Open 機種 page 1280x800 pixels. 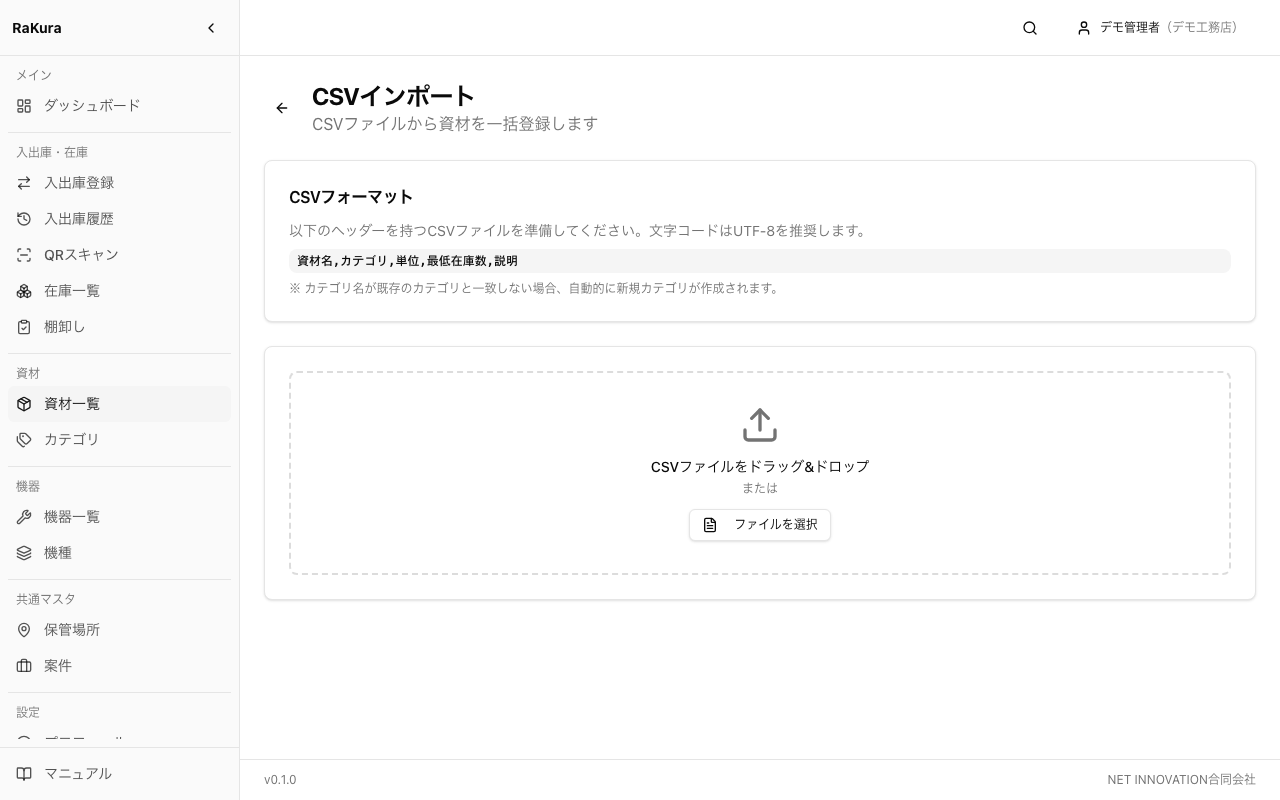[x=119, y=553]
